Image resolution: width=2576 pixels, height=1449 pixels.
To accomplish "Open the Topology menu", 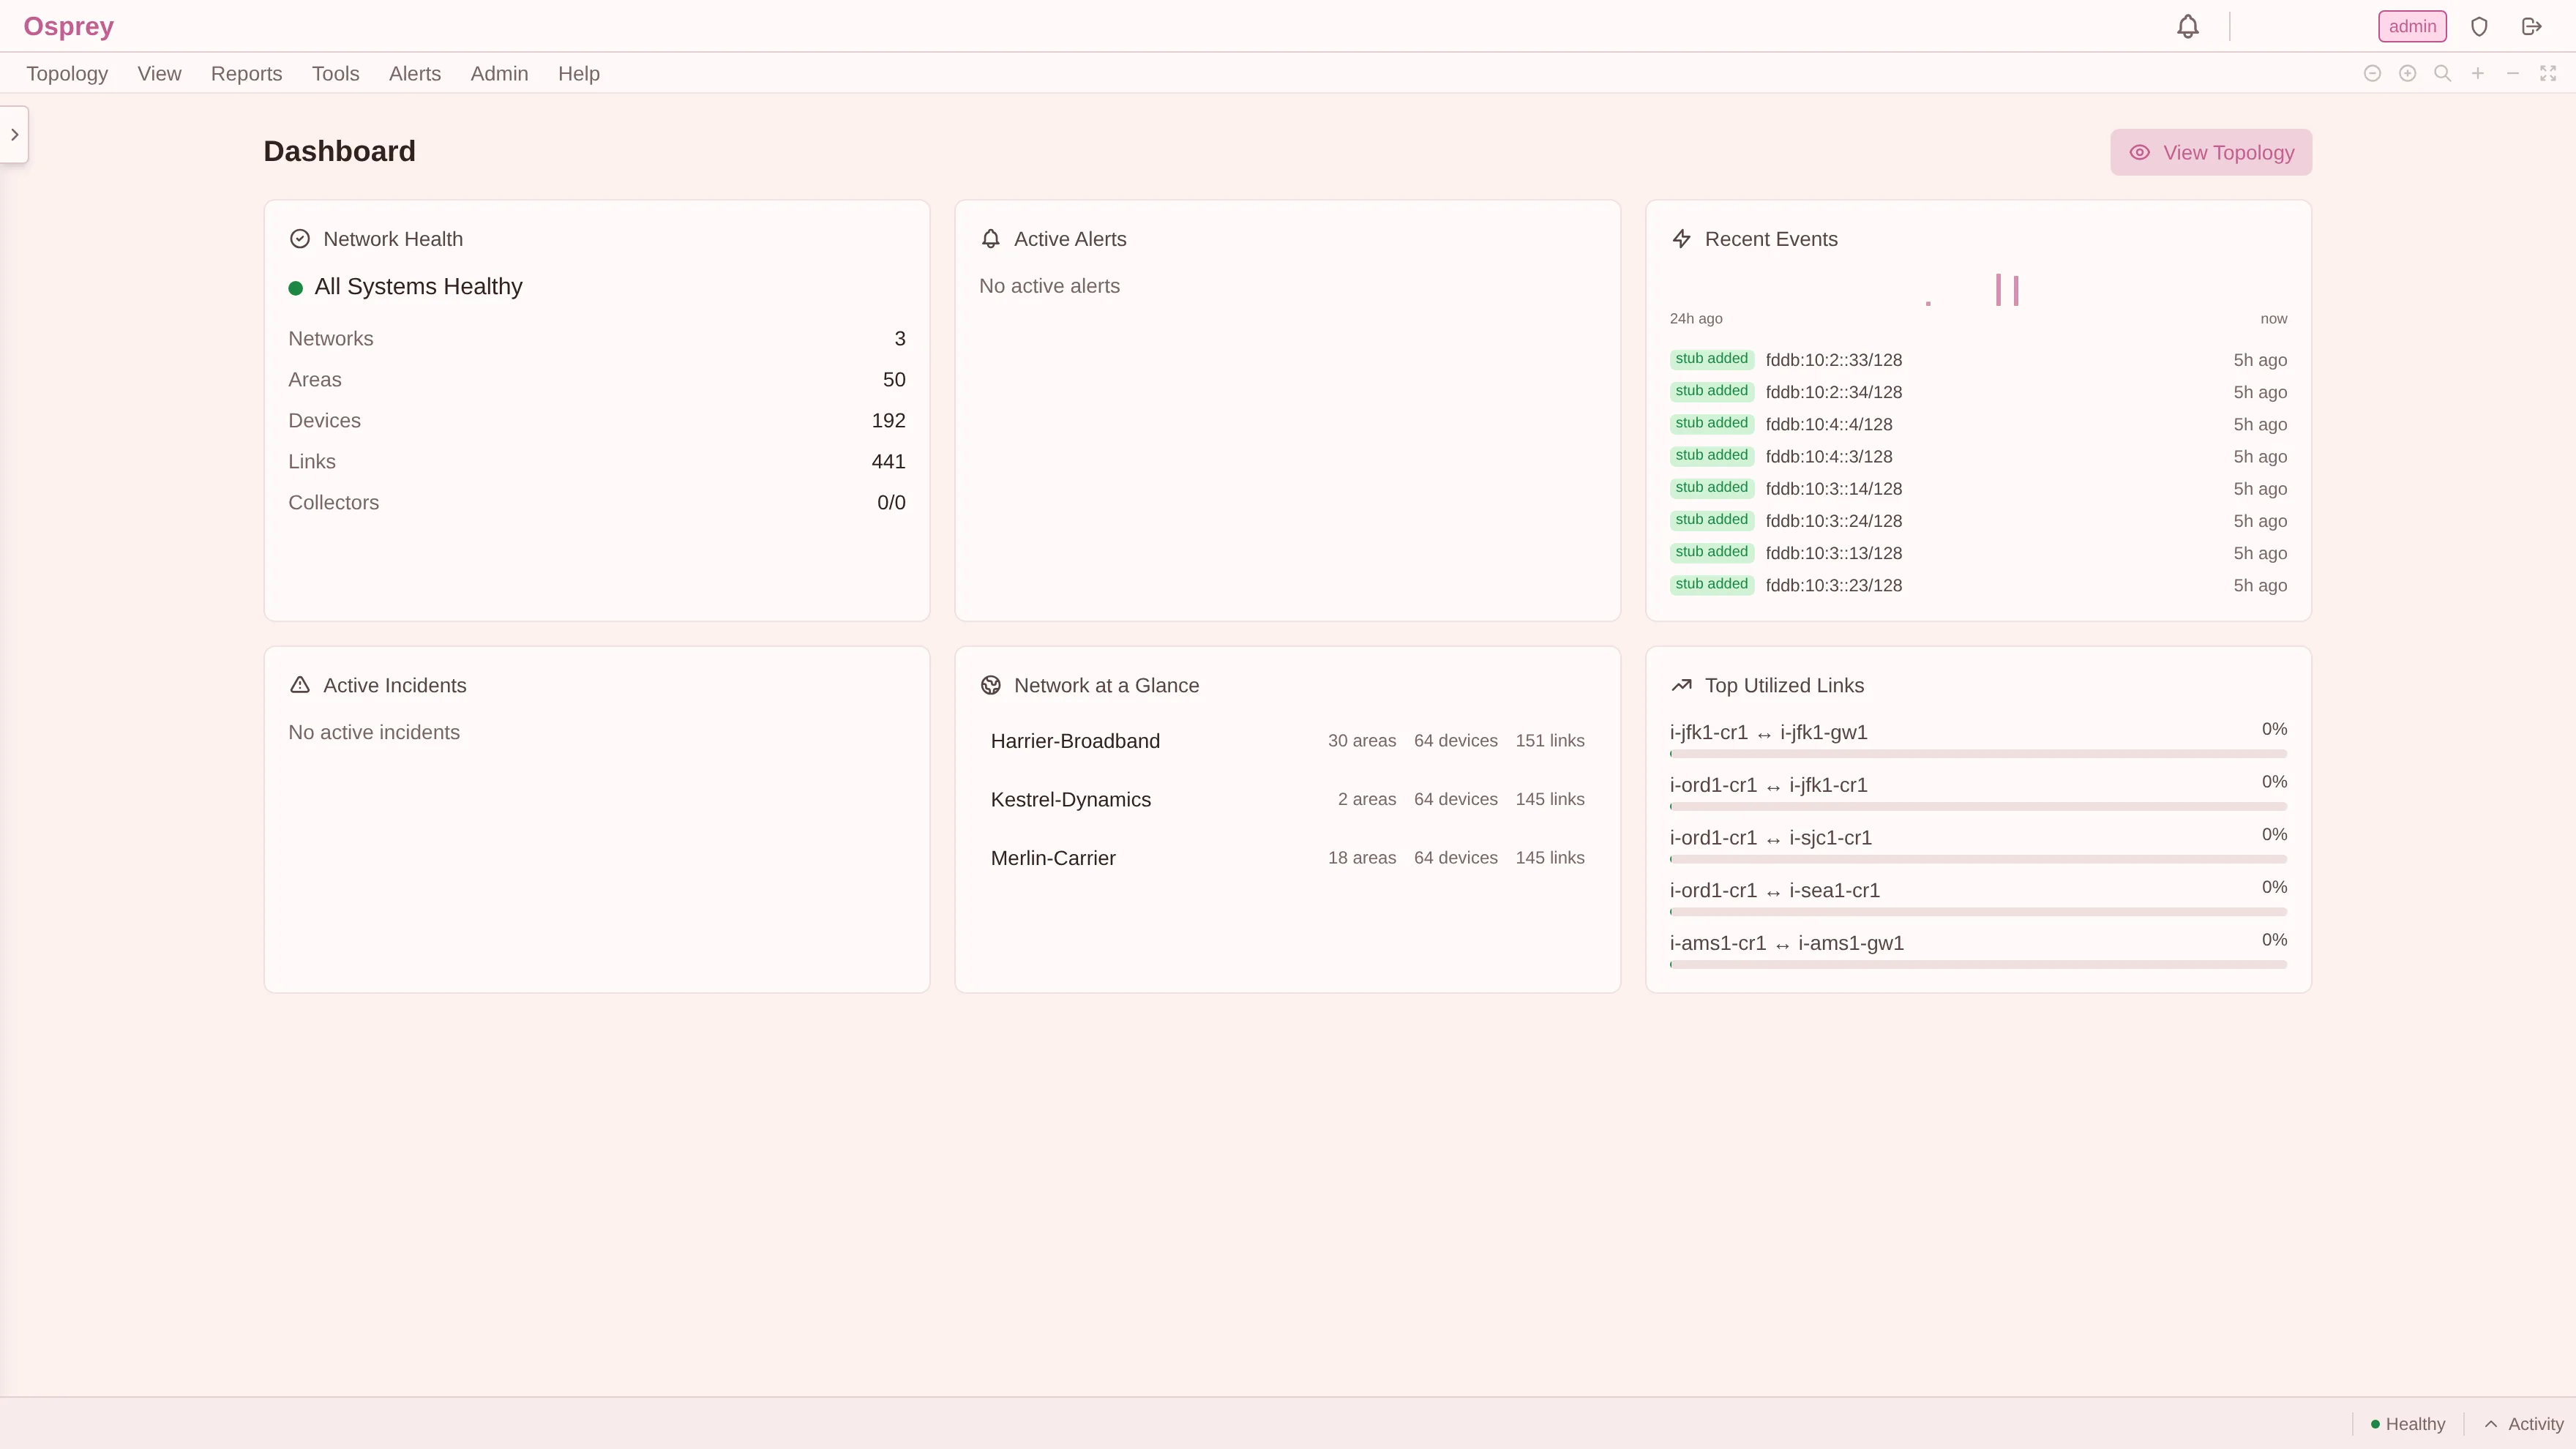I will click(x=67, y=74).
